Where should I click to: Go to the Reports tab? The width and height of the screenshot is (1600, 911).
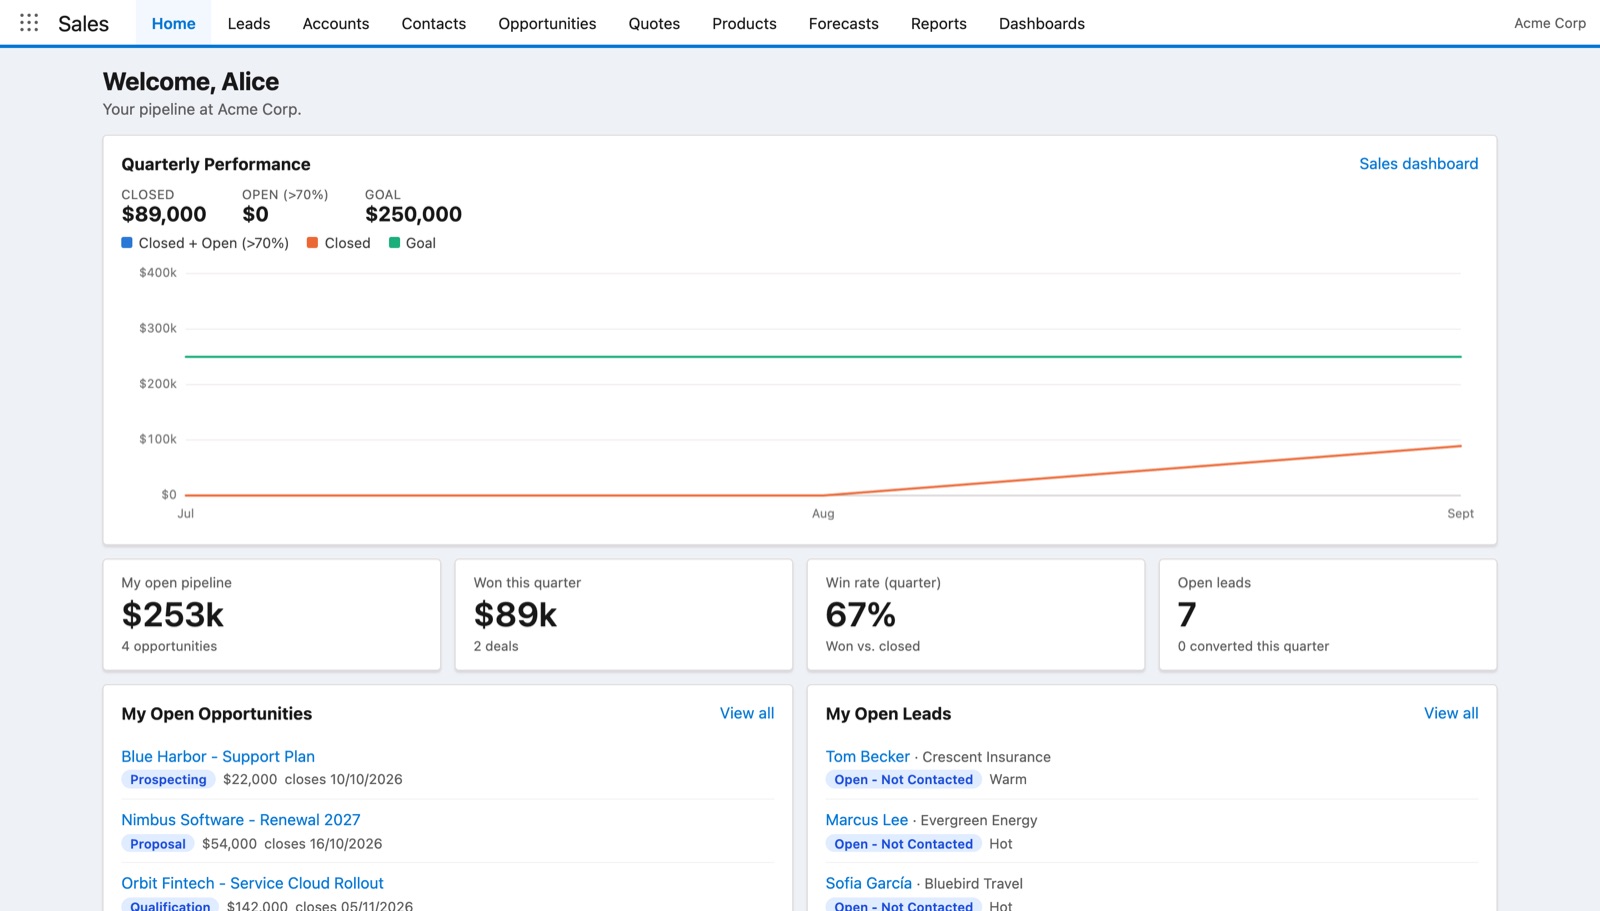938,23
